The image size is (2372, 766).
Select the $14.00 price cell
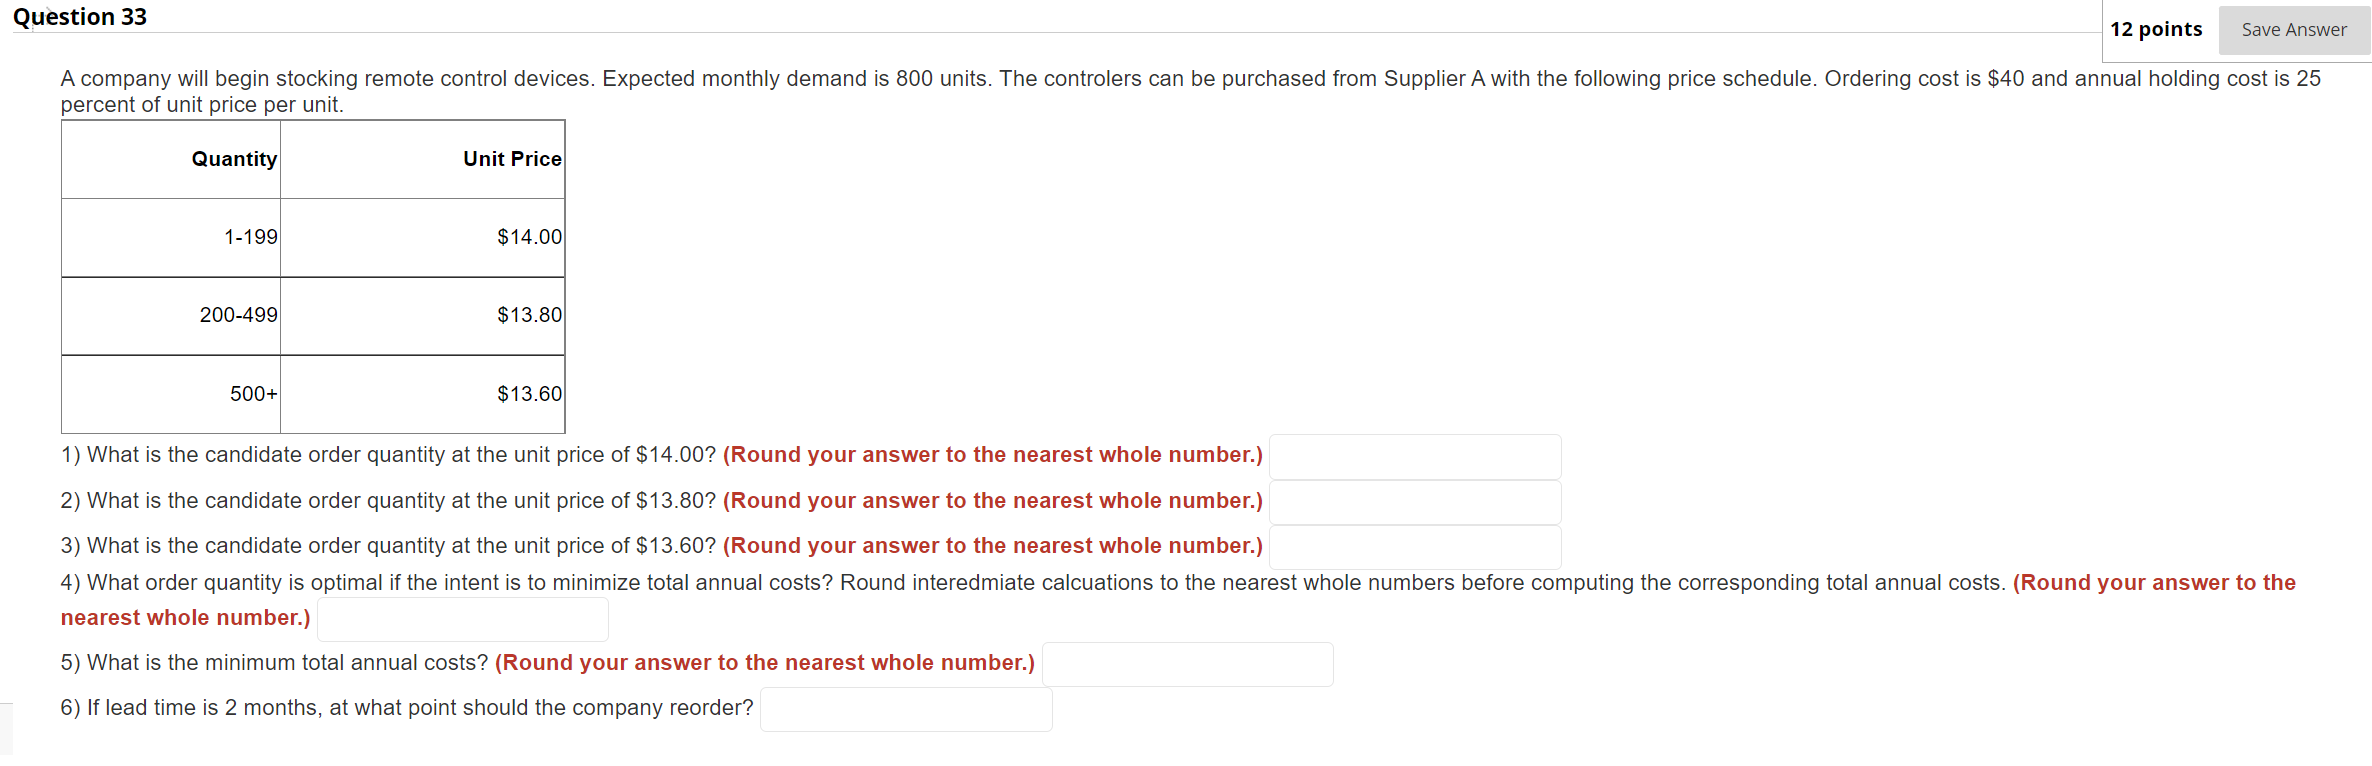click(528, 236)
